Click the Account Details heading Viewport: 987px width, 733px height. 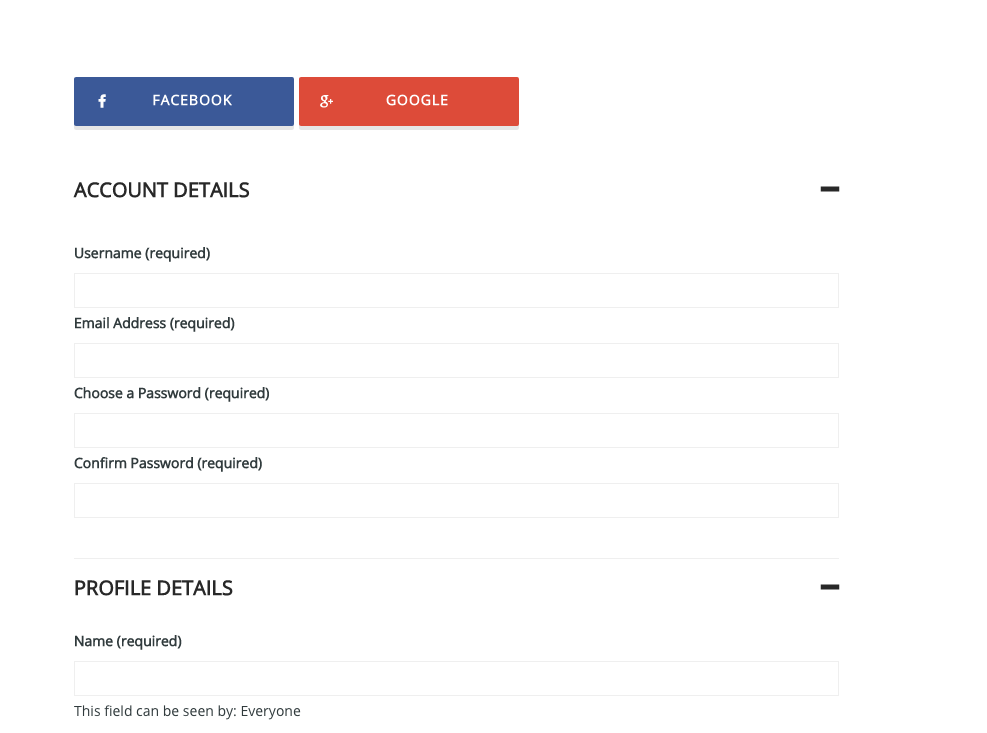(x=162, y=190)
